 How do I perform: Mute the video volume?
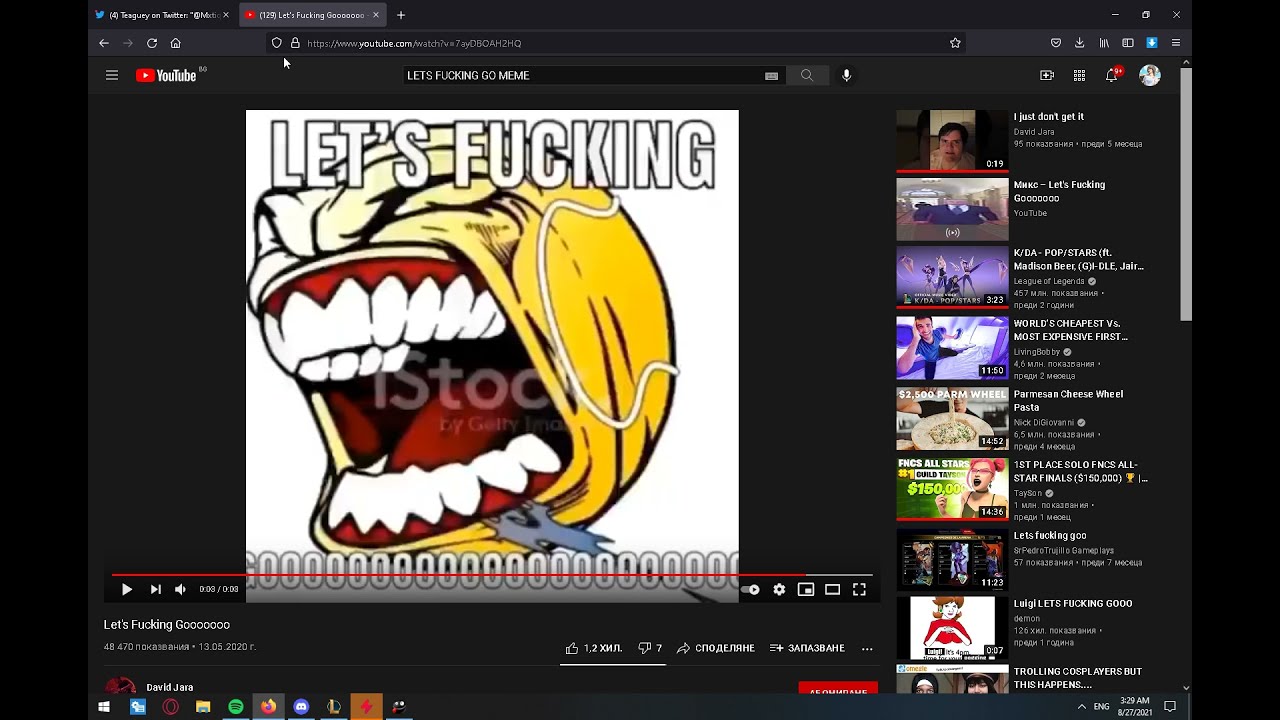pos(180,590)
